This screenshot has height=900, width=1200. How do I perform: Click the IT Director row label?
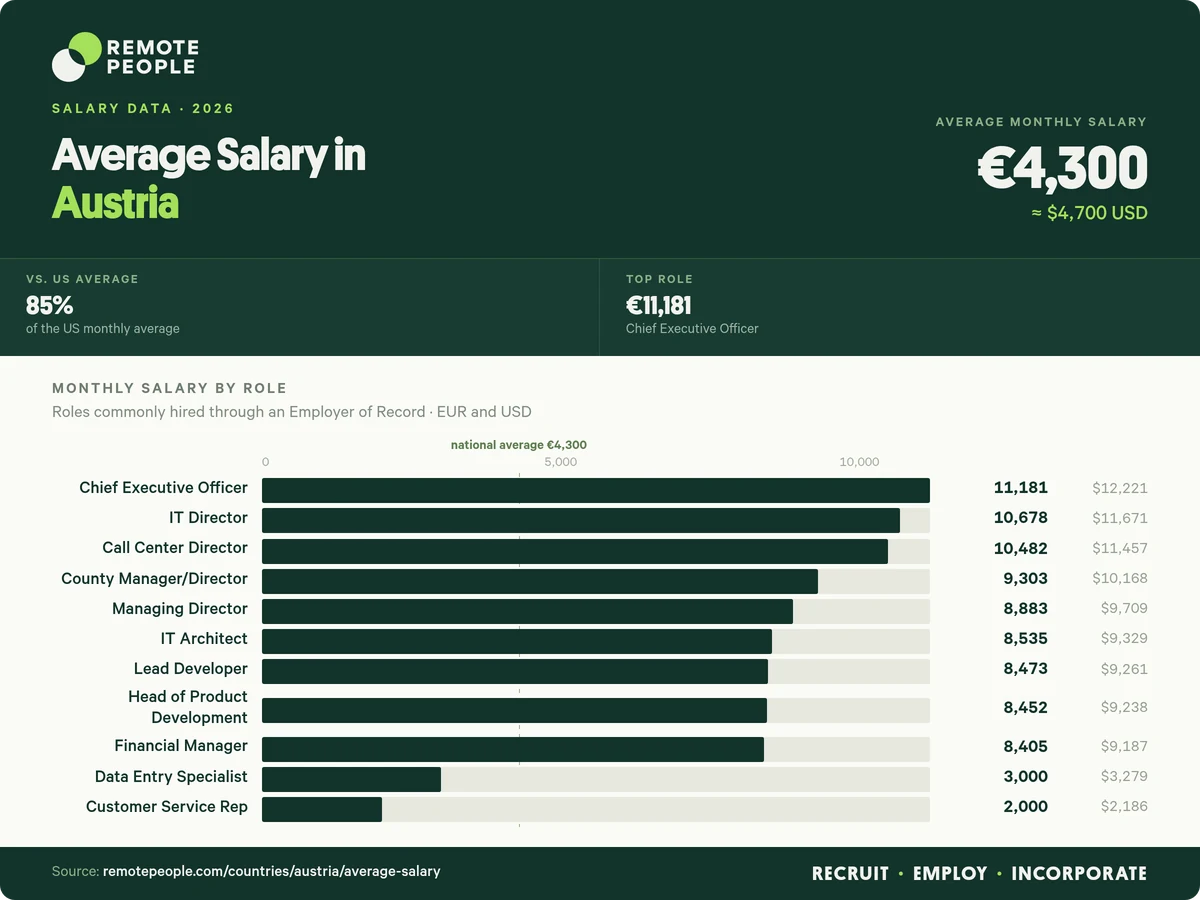[209, 518]
